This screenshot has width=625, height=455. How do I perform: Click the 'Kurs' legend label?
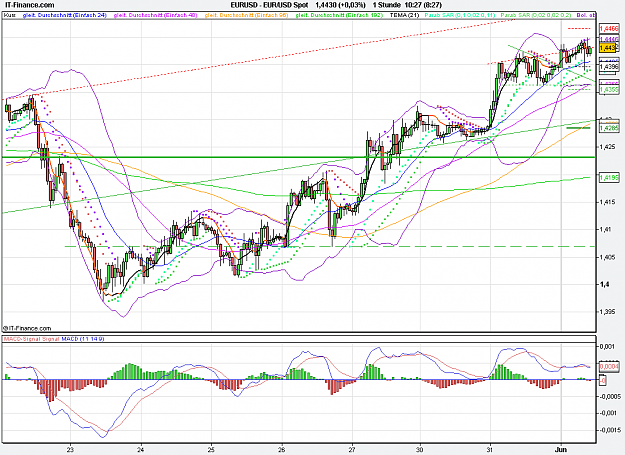point(10,15)
